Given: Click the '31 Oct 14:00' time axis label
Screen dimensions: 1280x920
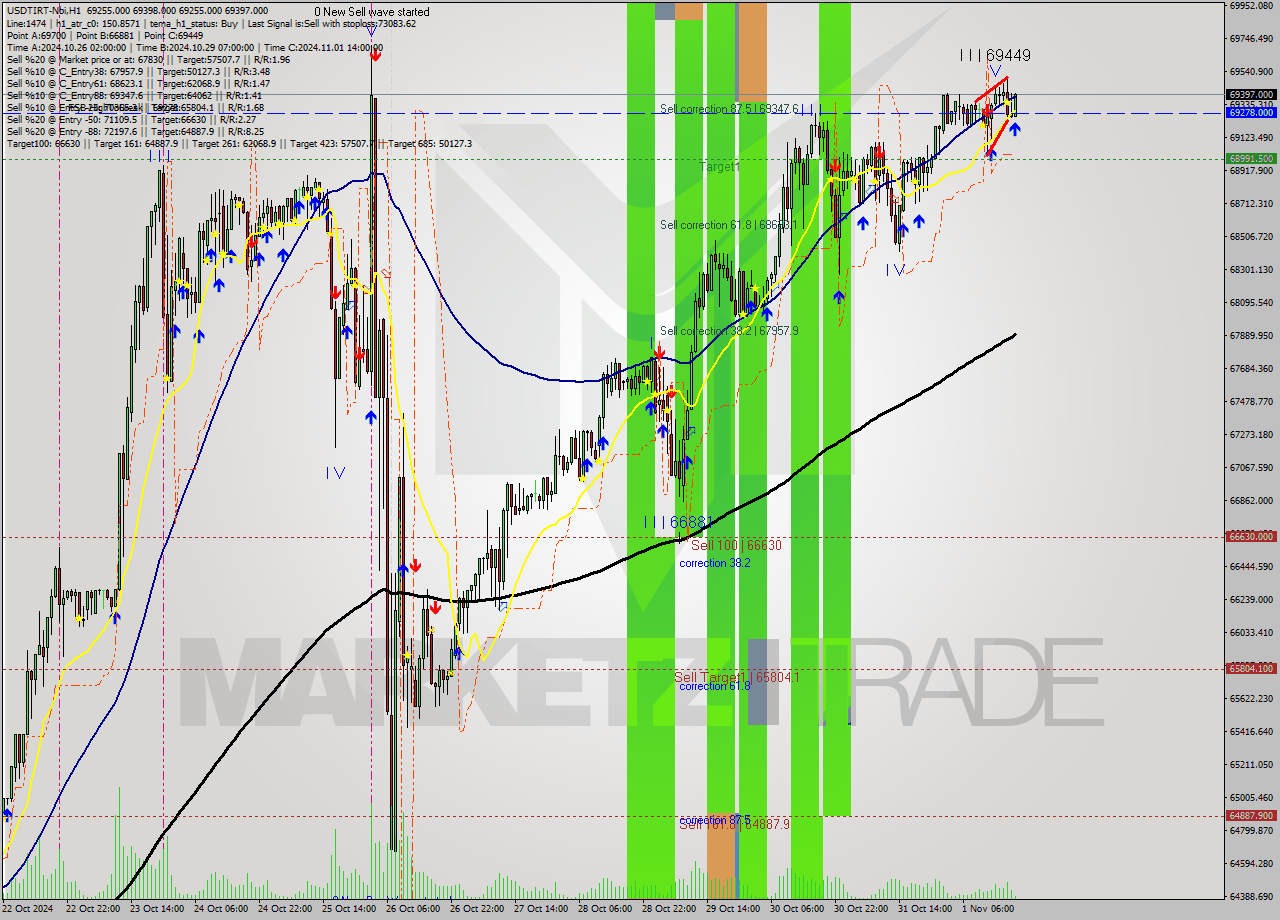Looking at the screenshot, I should pos(926,908).
